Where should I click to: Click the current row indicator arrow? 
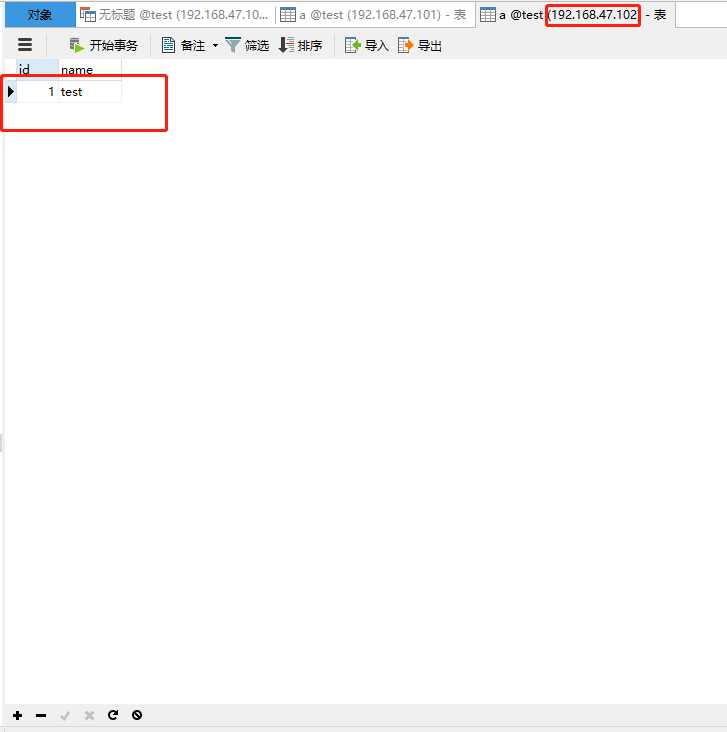click(x=11, y=92)
